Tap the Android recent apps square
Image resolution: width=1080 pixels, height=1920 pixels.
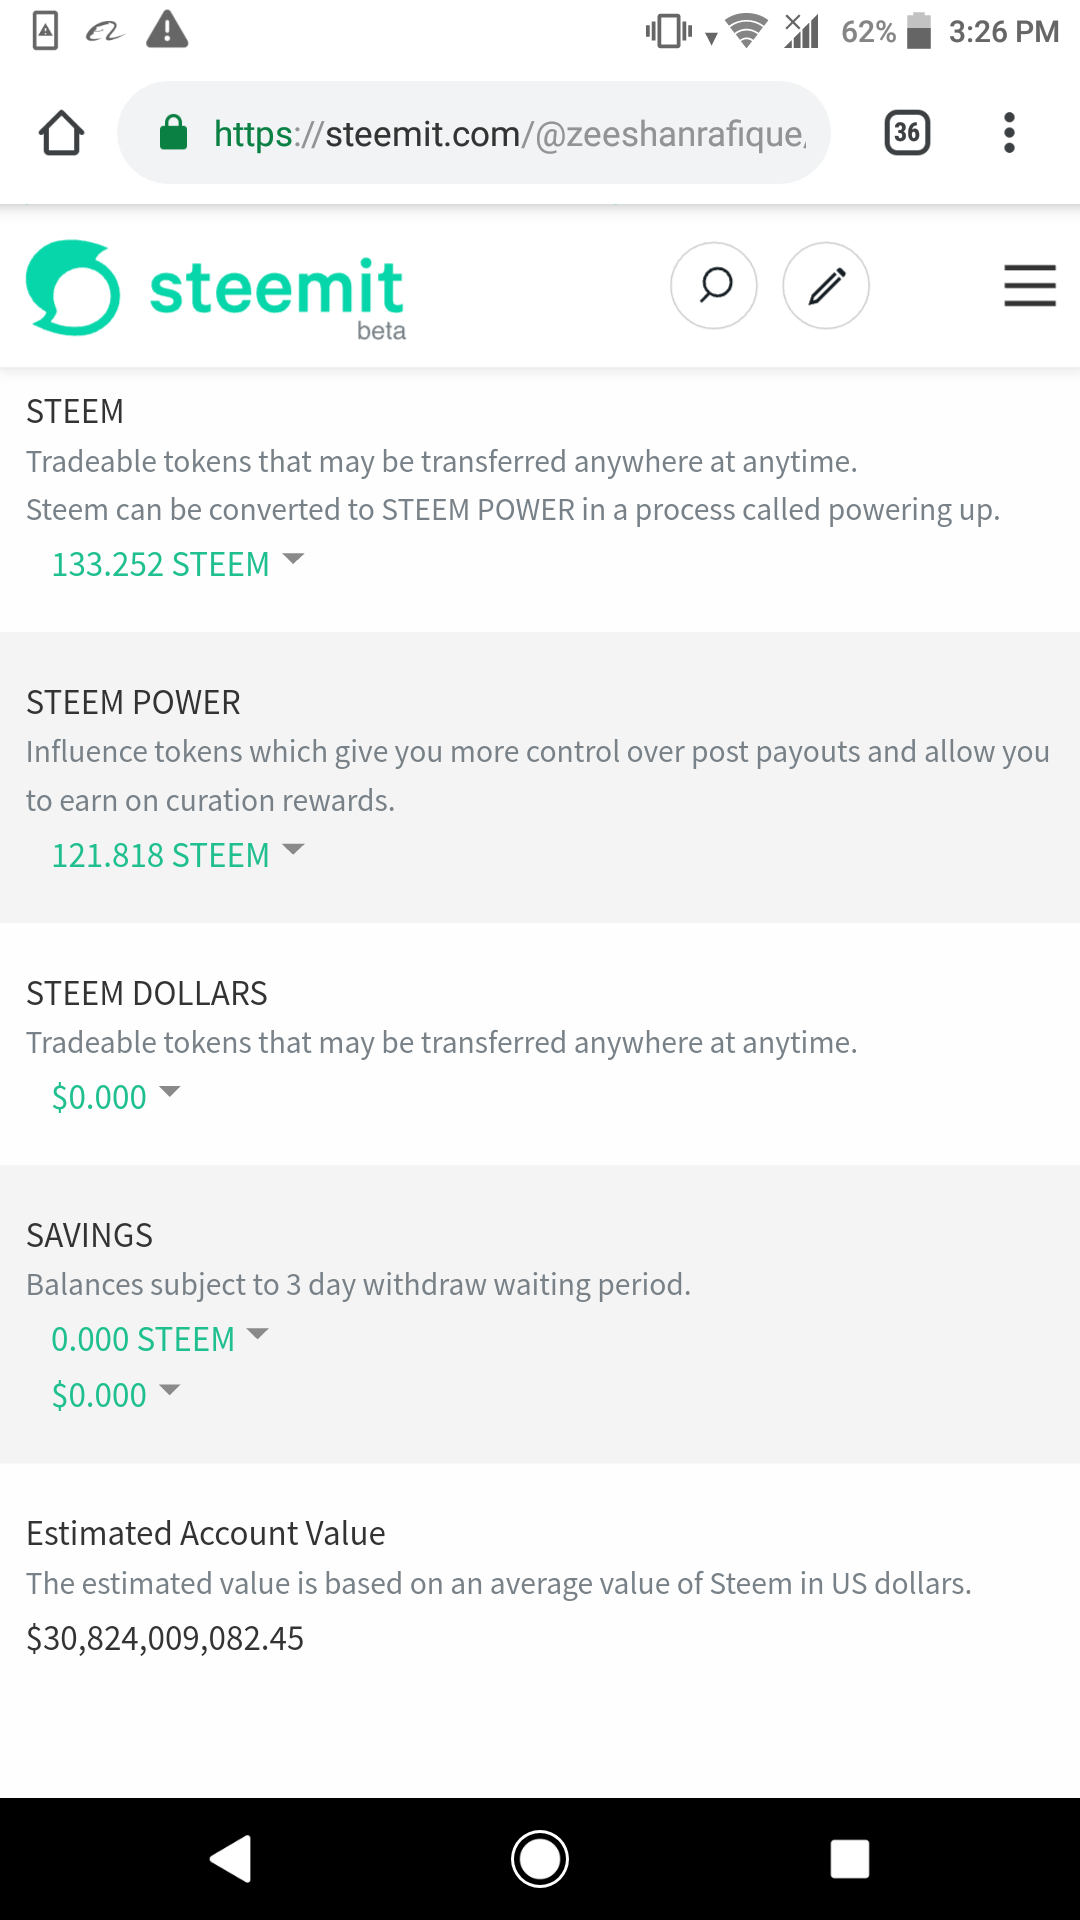[849, 1859]
